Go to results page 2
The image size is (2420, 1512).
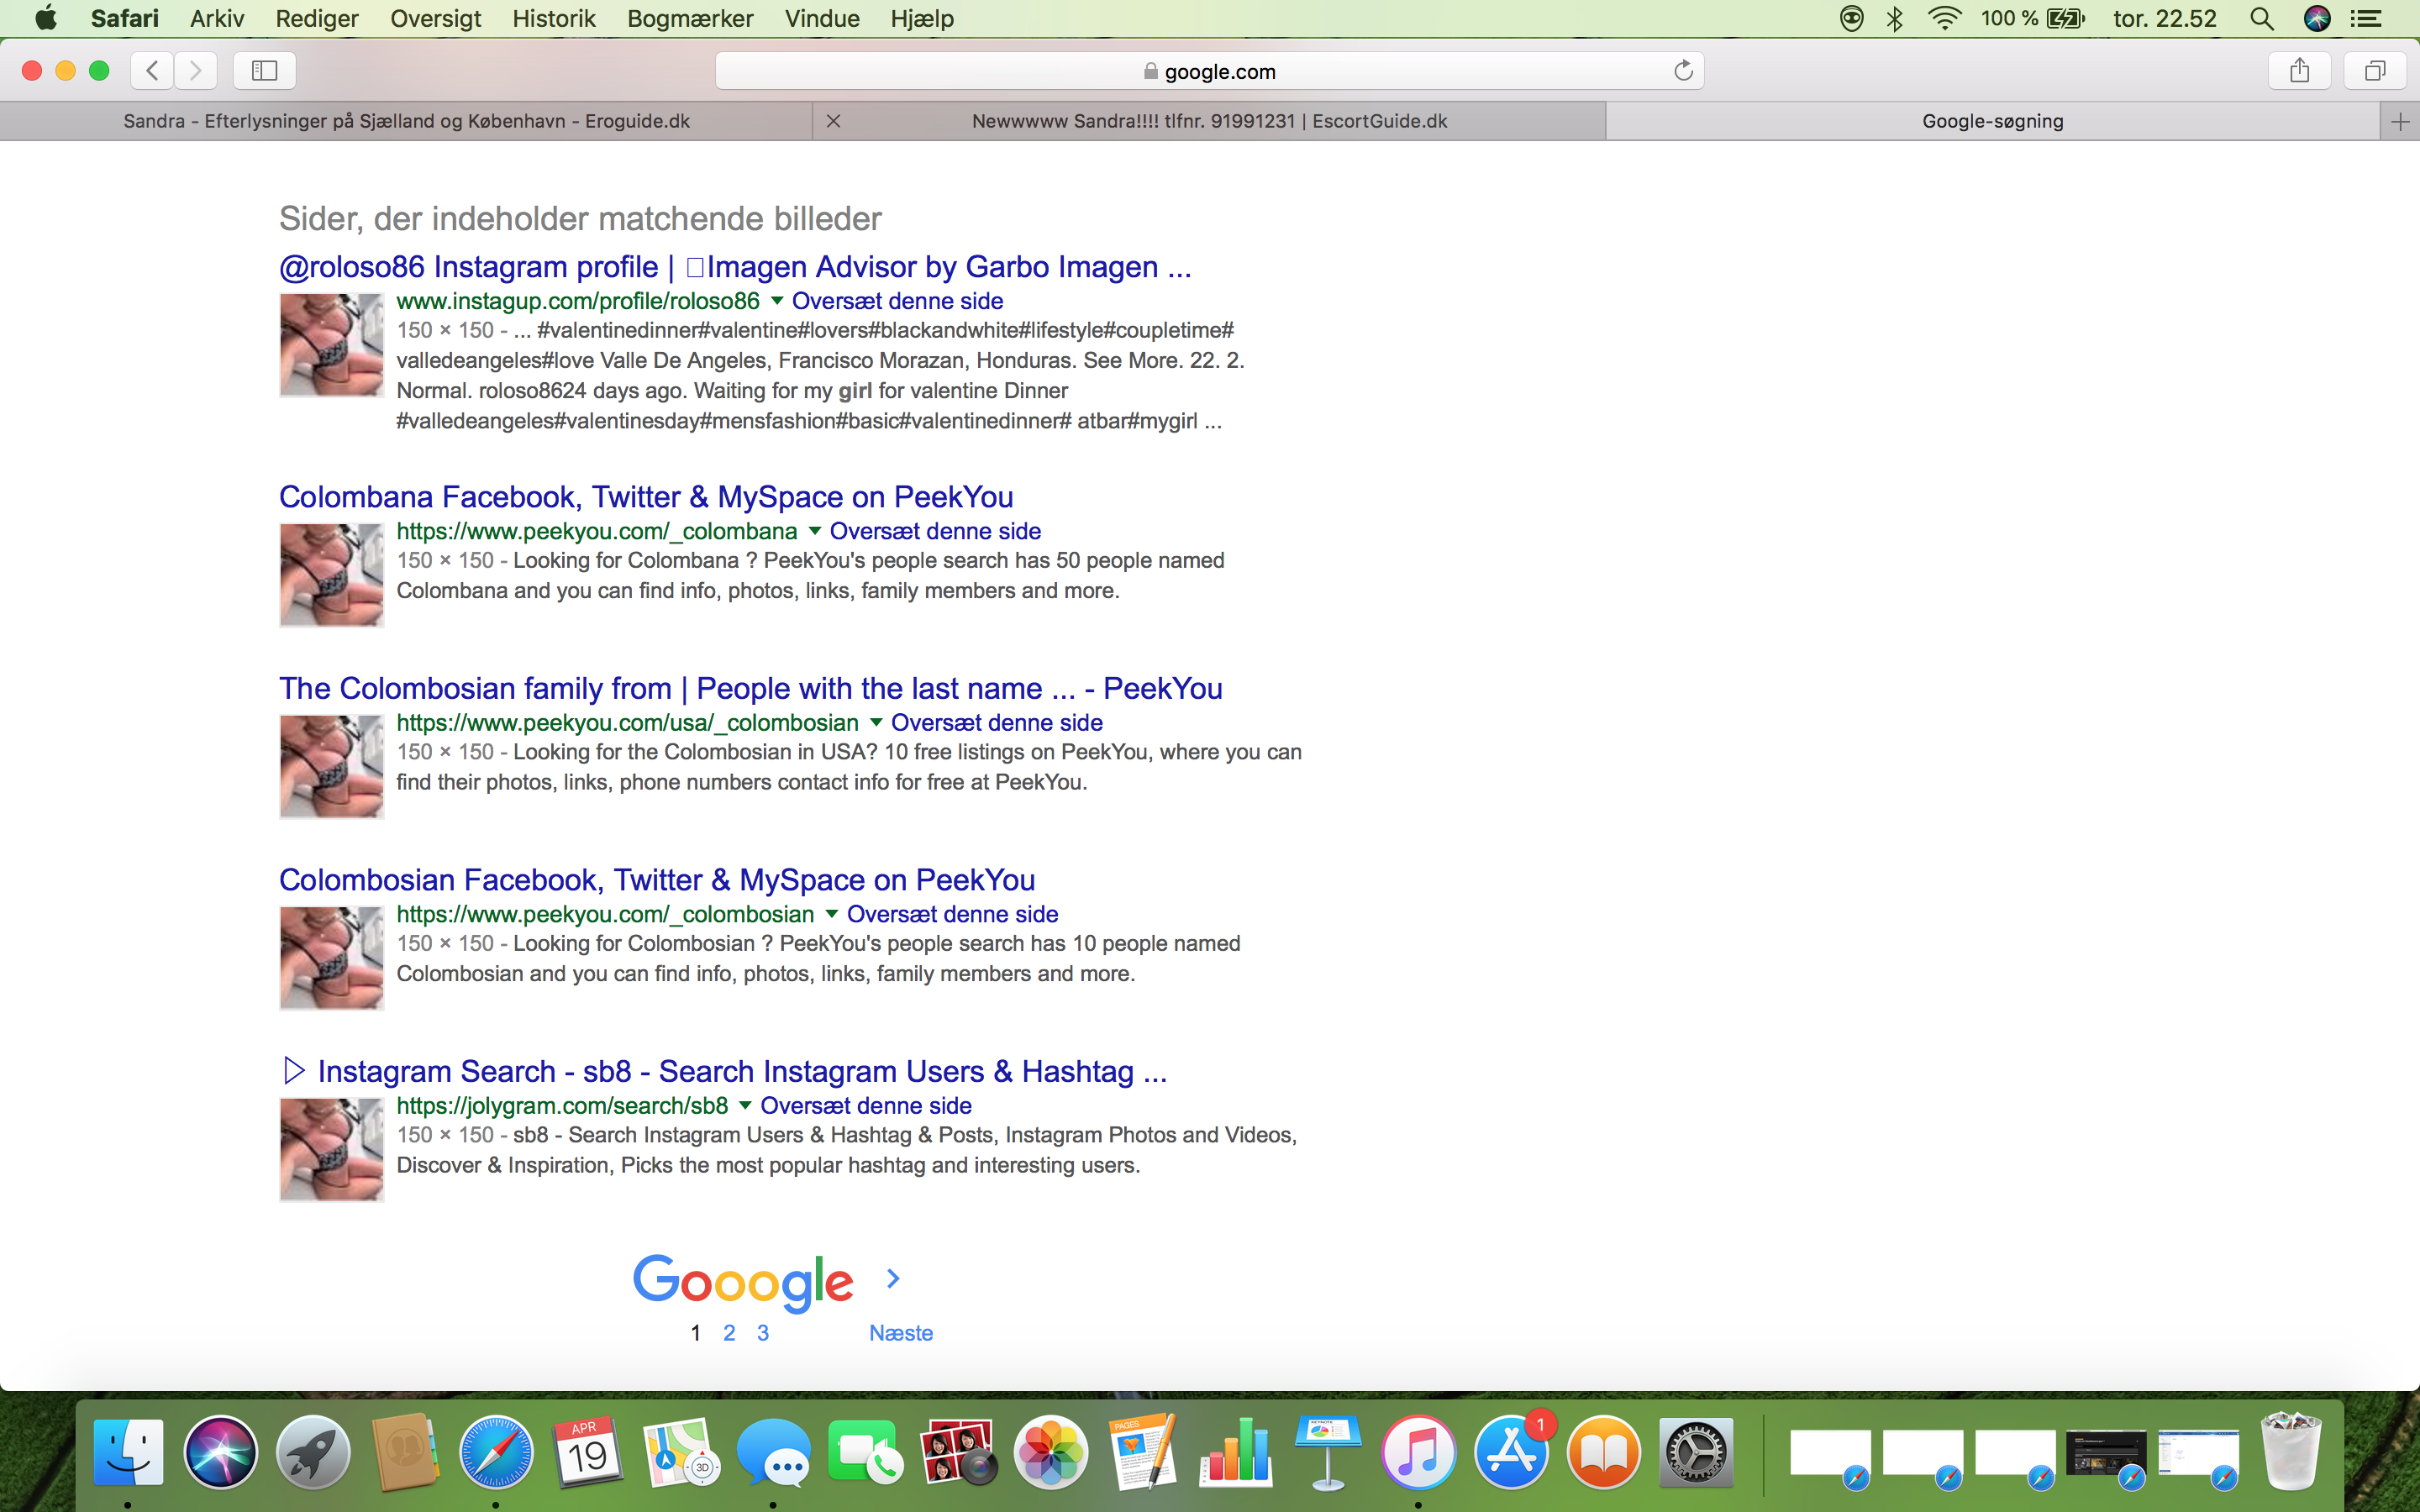729,1333
